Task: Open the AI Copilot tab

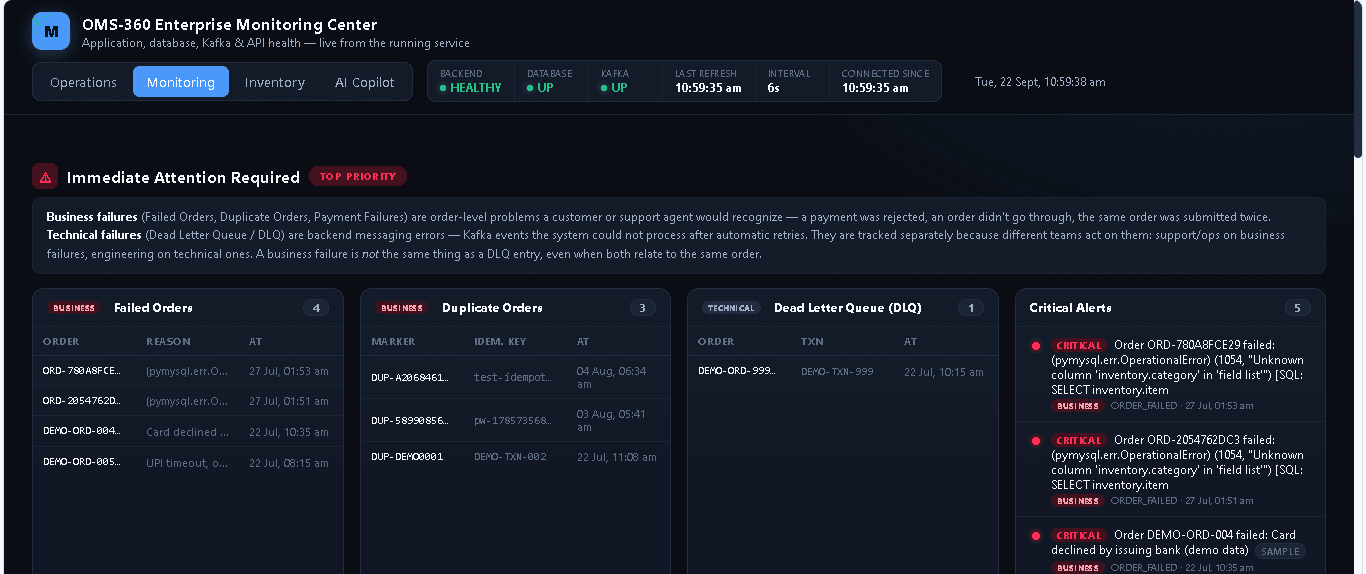Action: 365,82
